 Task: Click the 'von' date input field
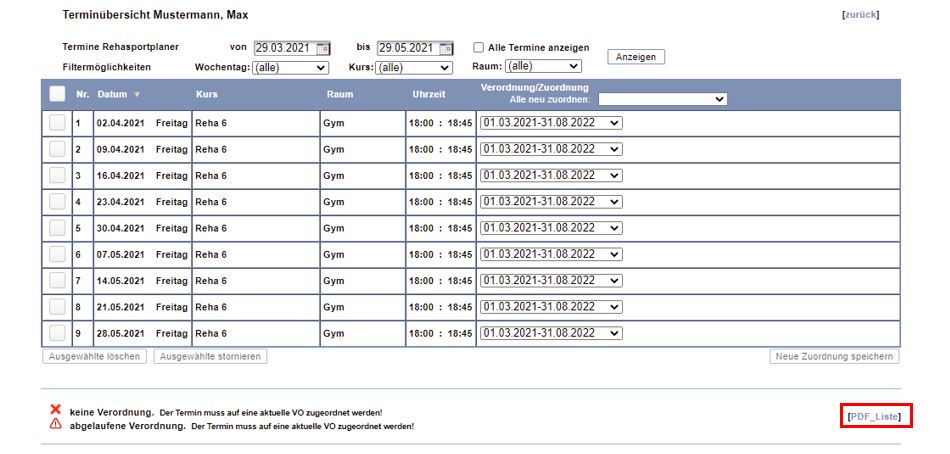click(x=284, y=48)
